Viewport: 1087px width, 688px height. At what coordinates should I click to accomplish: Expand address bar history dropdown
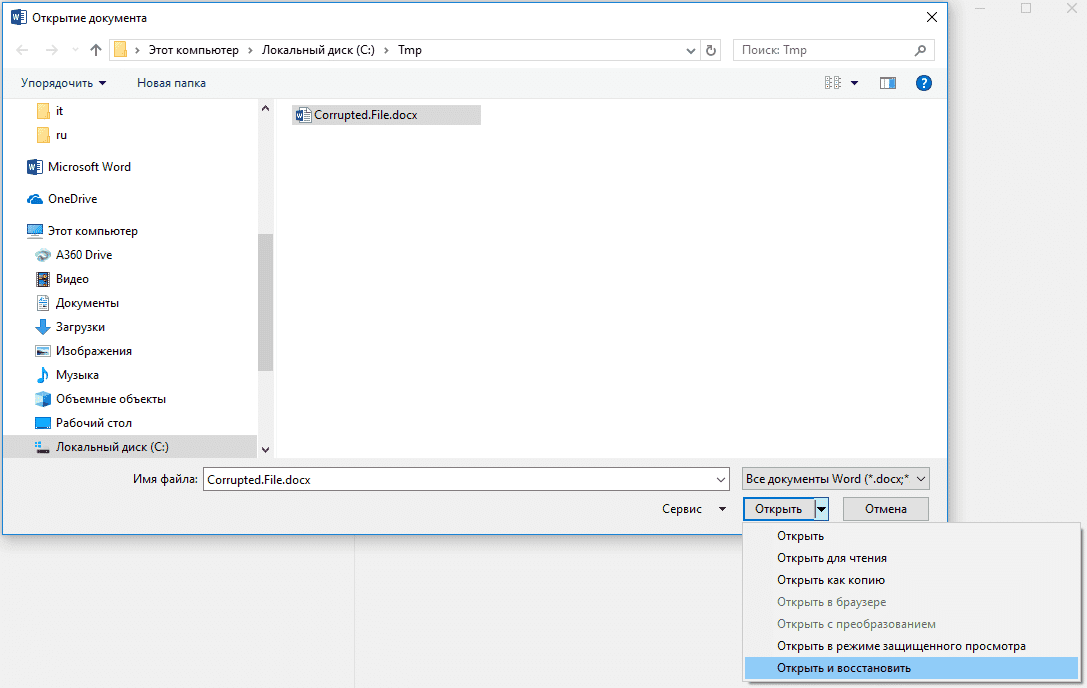pyautogui.click(x=690, y=51)
